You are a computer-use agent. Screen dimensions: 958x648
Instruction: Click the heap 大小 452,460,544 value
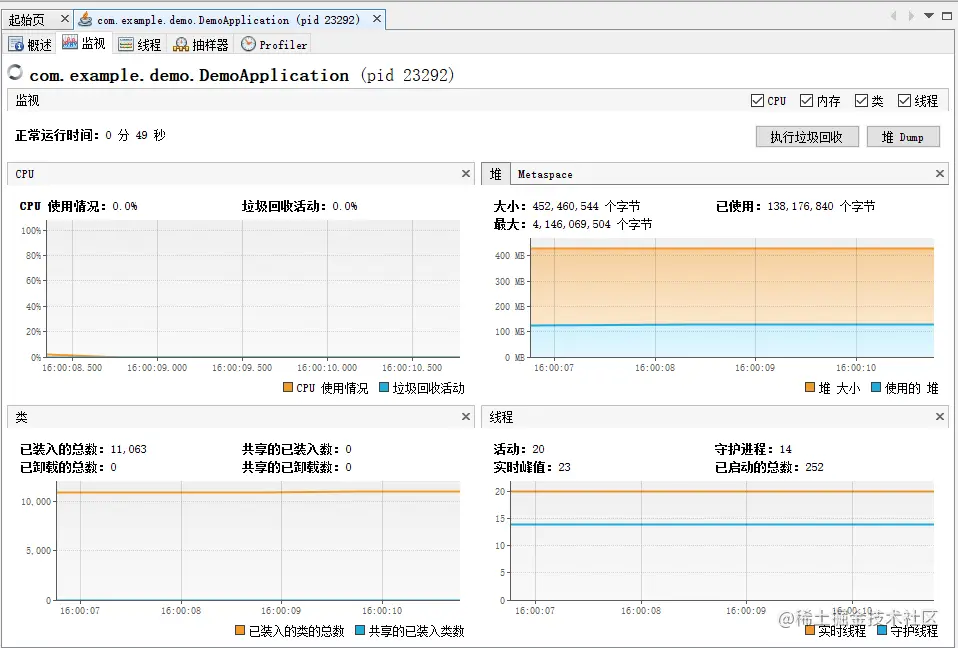pyautogui.click(x=565, y=206)
